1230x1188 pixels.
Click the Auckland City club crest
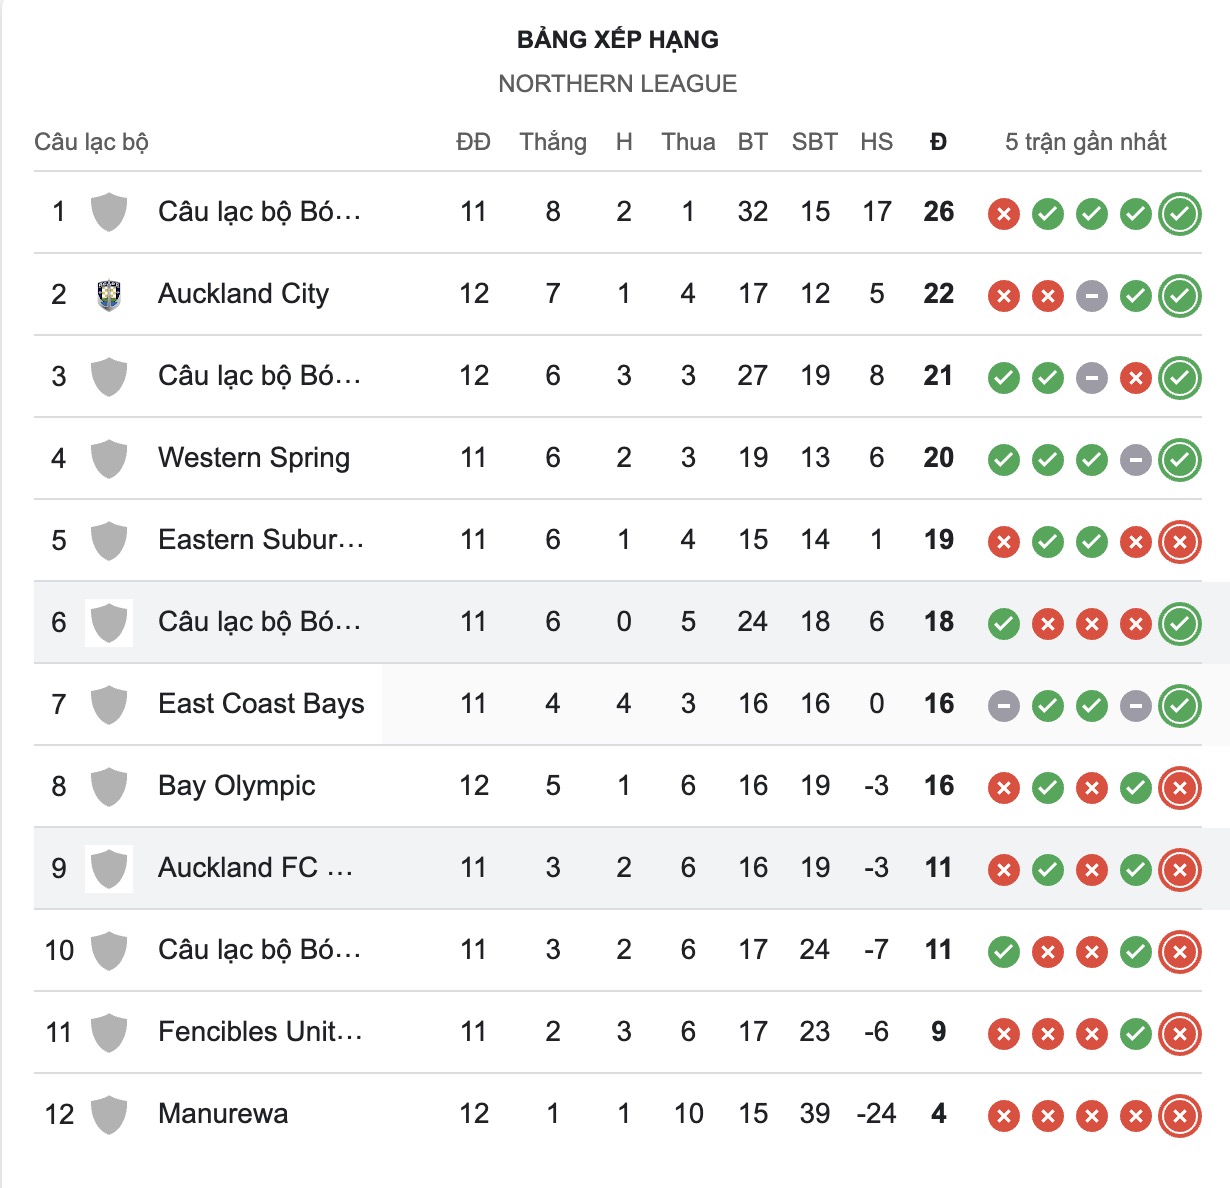tap(108, 294)
